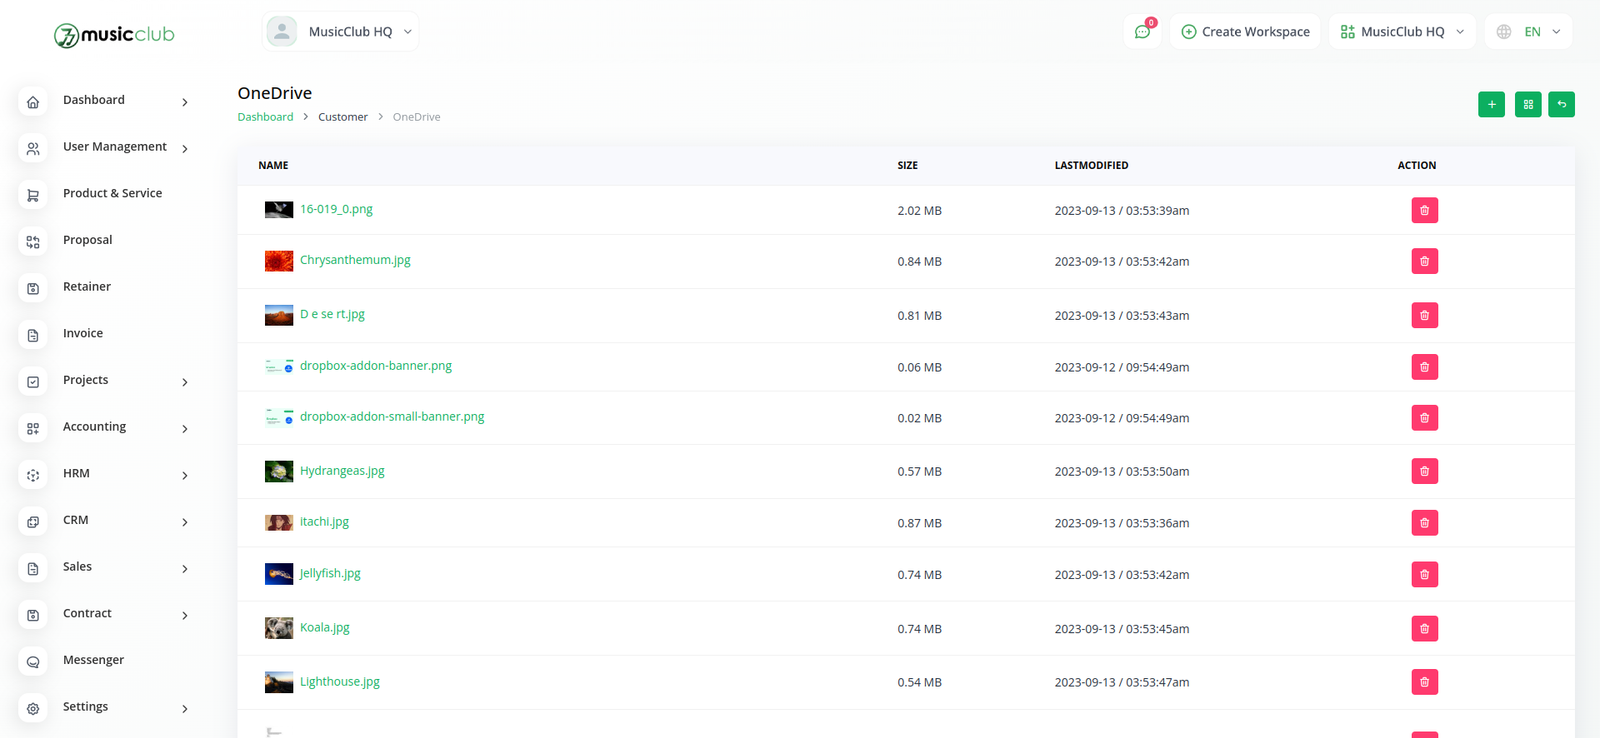Viewport: 1600px width, 738px height.
Task: Expand the Projects menu chevron
Action: point(185,382)
